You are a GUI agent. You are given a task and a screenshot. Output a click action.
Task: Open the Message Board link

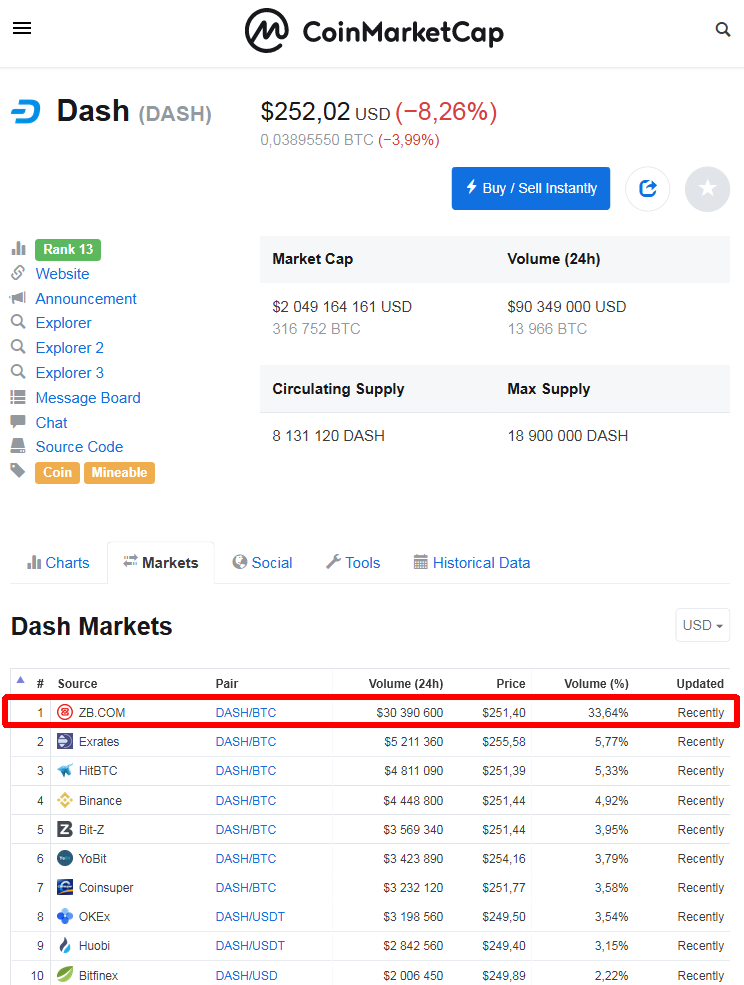(88, 398)
